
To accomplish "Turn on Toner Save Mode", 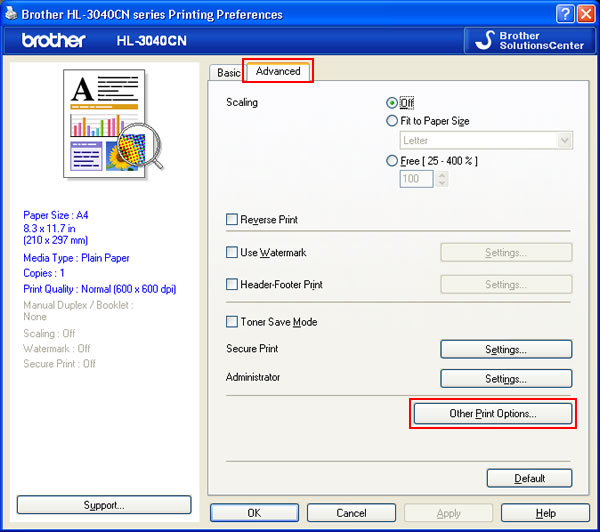I will click(x=232, y=321).
